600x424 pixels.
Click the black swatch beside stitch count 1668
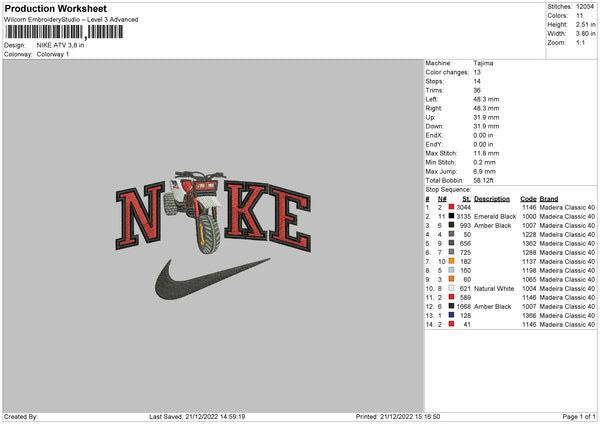click(x=452, y=306)
